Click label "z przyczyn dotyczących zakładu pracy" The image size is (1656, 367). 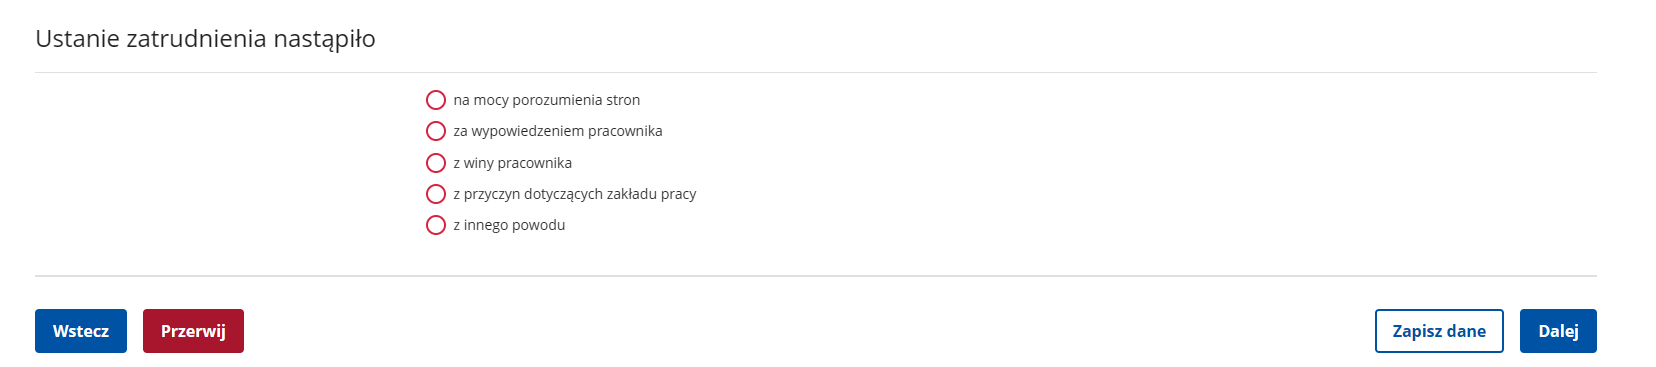point(575,194)
